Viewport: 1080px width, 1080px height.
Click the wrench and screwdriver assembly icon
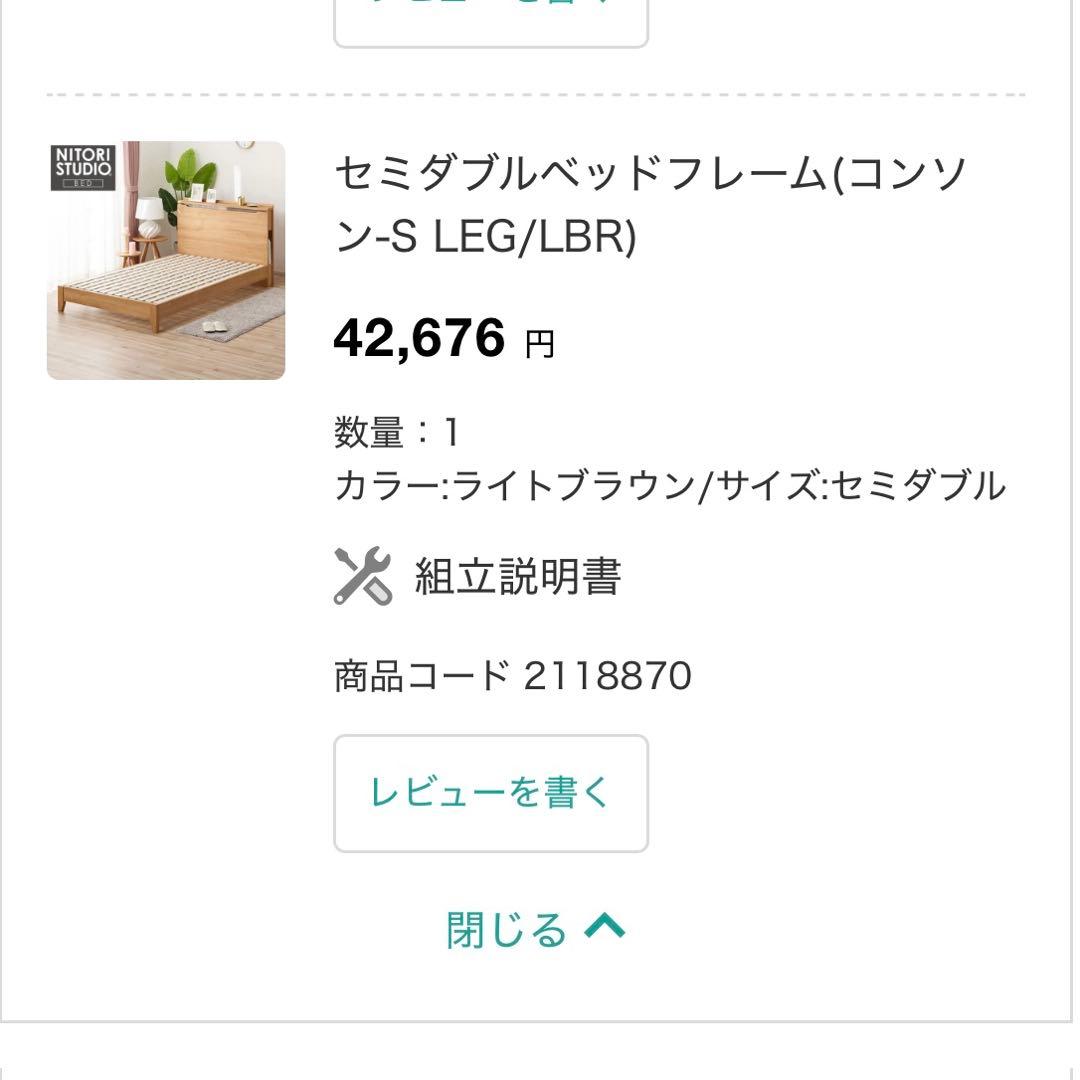tap(362, 576)
